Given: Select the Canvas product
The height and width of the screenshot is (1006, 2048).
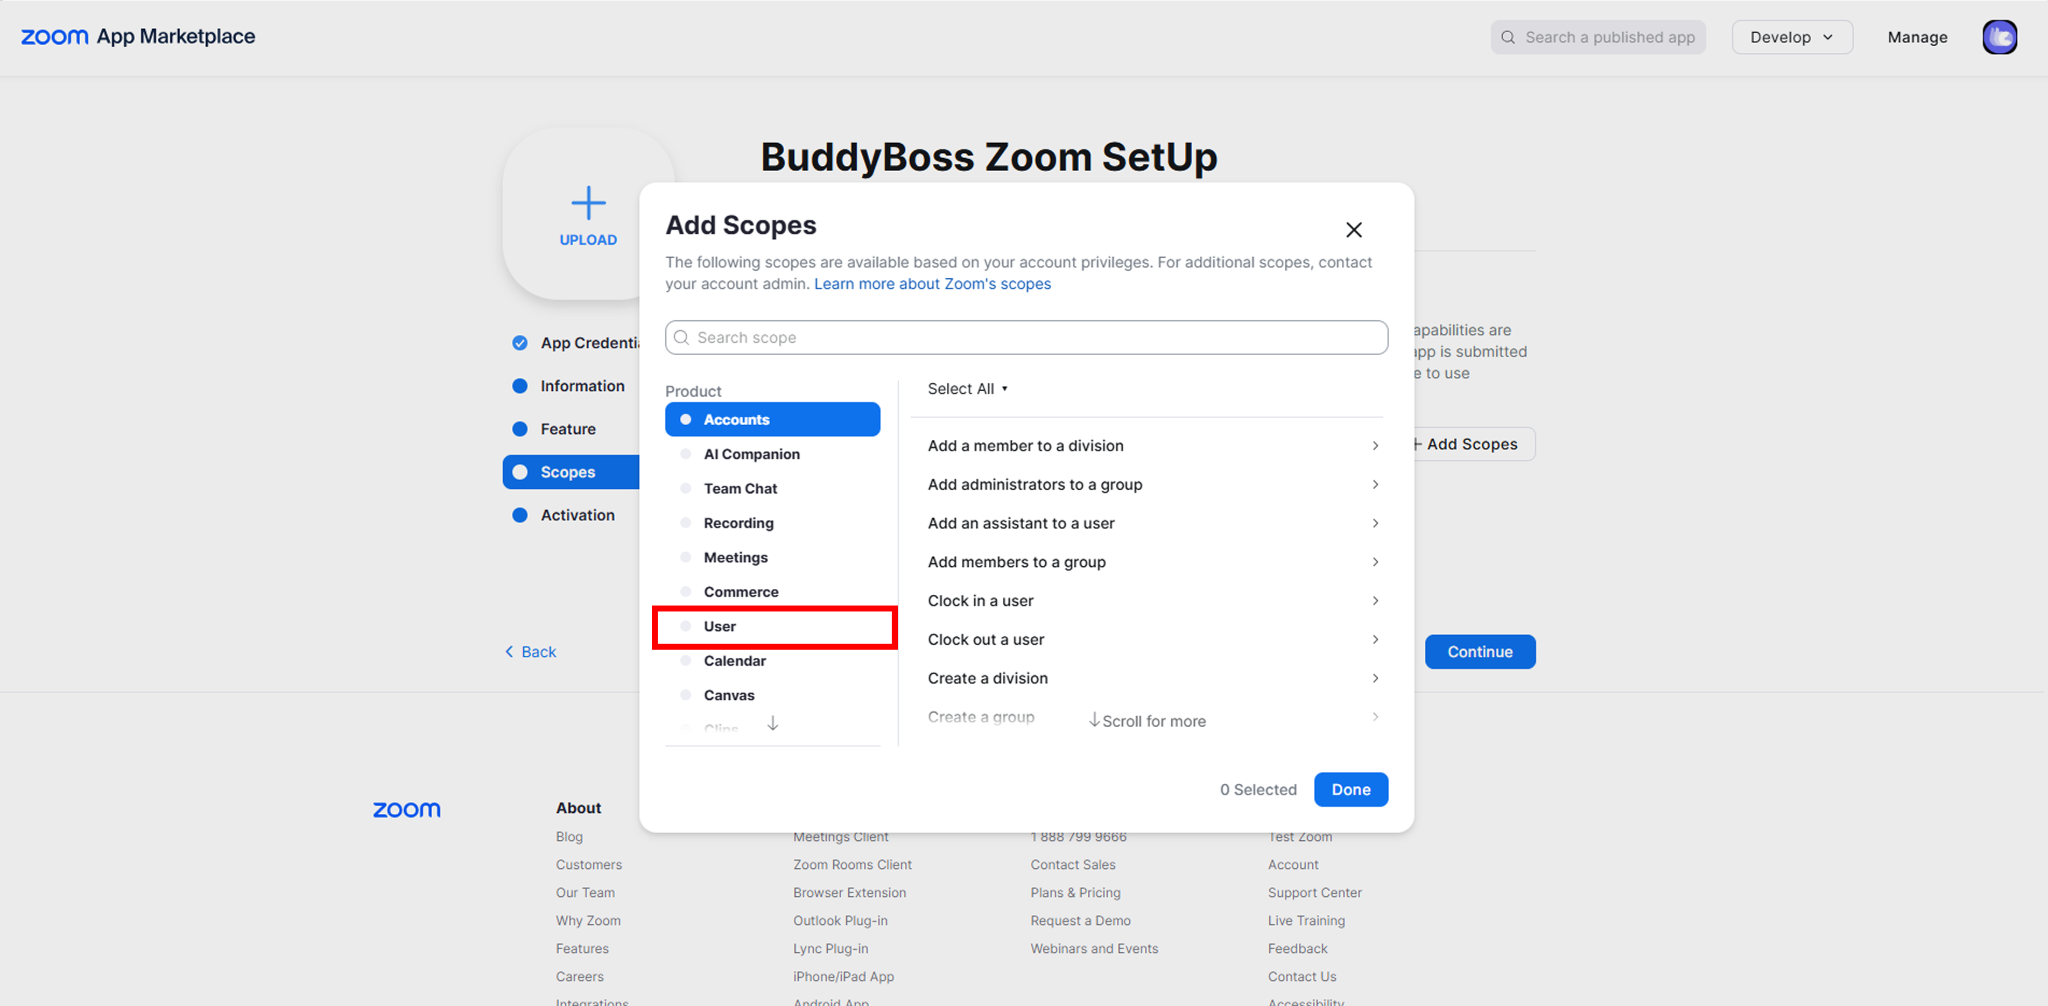Looking at the screenshot, I should 773,696.
